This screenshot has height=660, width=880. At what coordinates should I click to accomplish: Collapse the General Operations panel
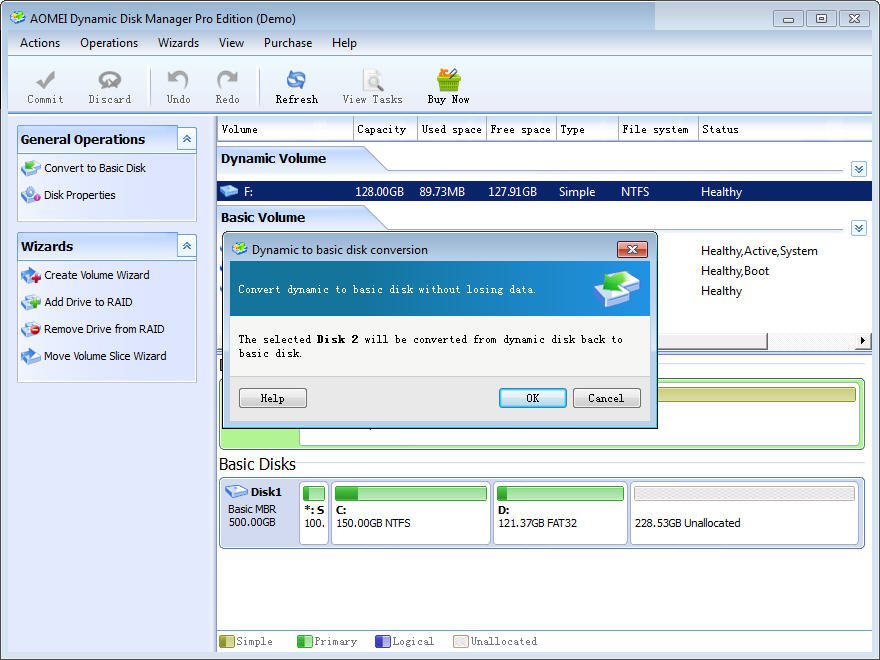(187, 139)
